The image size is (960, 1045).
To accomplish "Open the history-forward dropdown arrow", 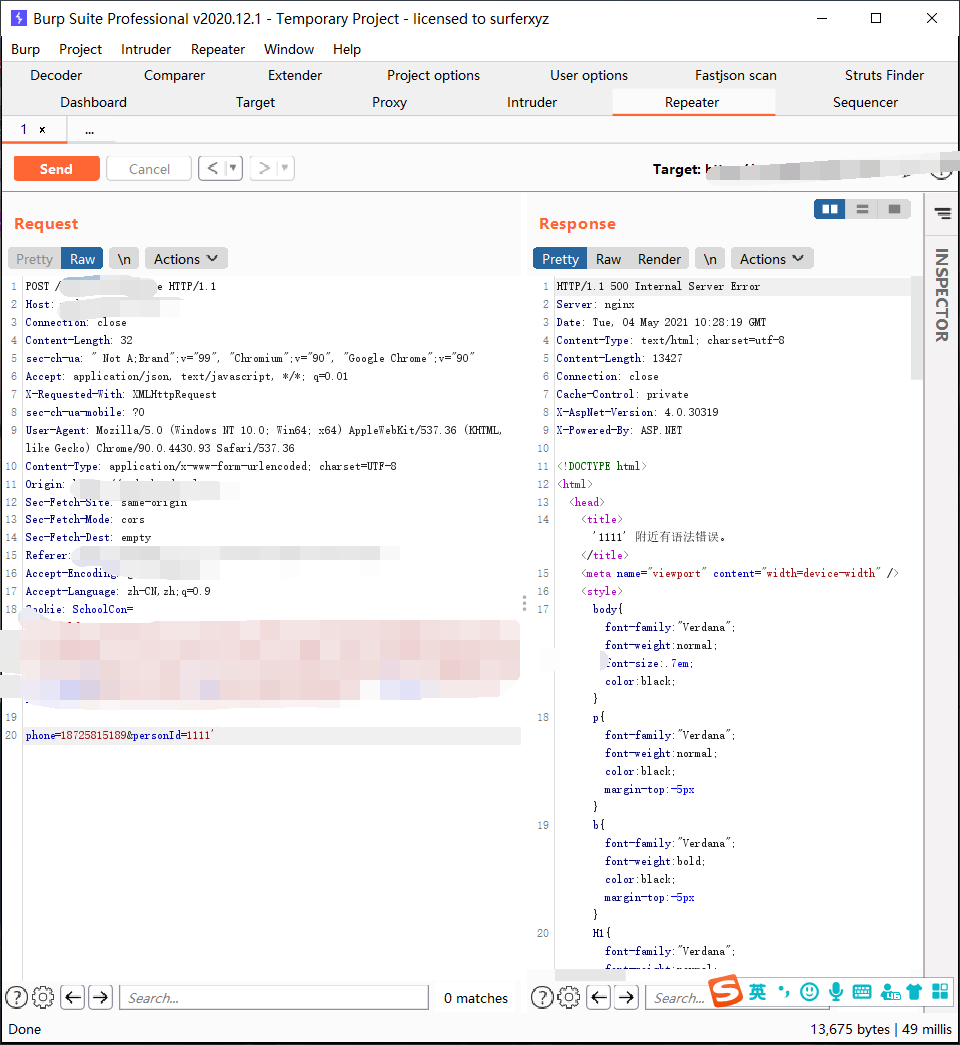I will [285, 168].
